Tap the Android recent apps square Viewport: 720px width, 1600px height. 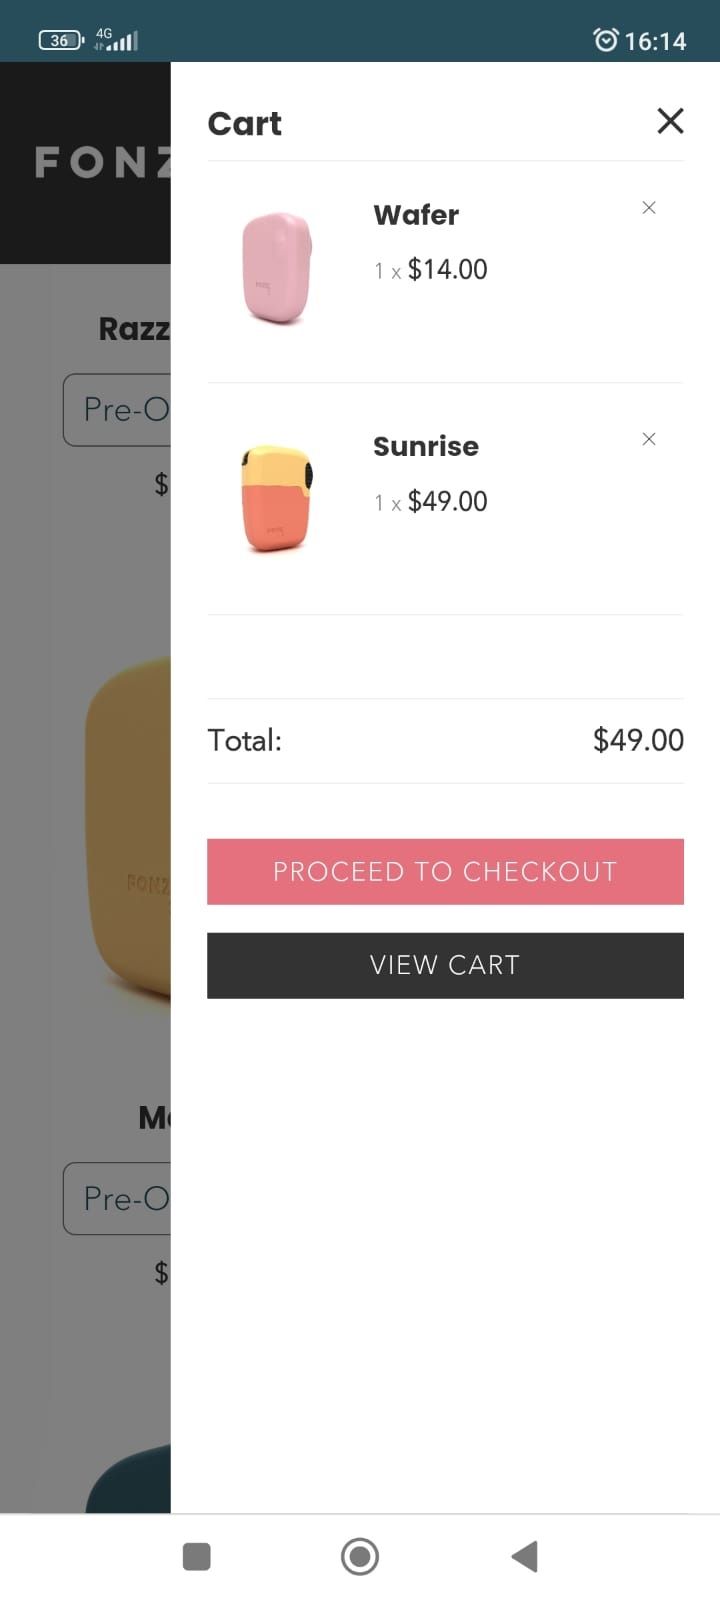click(x=197, y=1556)
